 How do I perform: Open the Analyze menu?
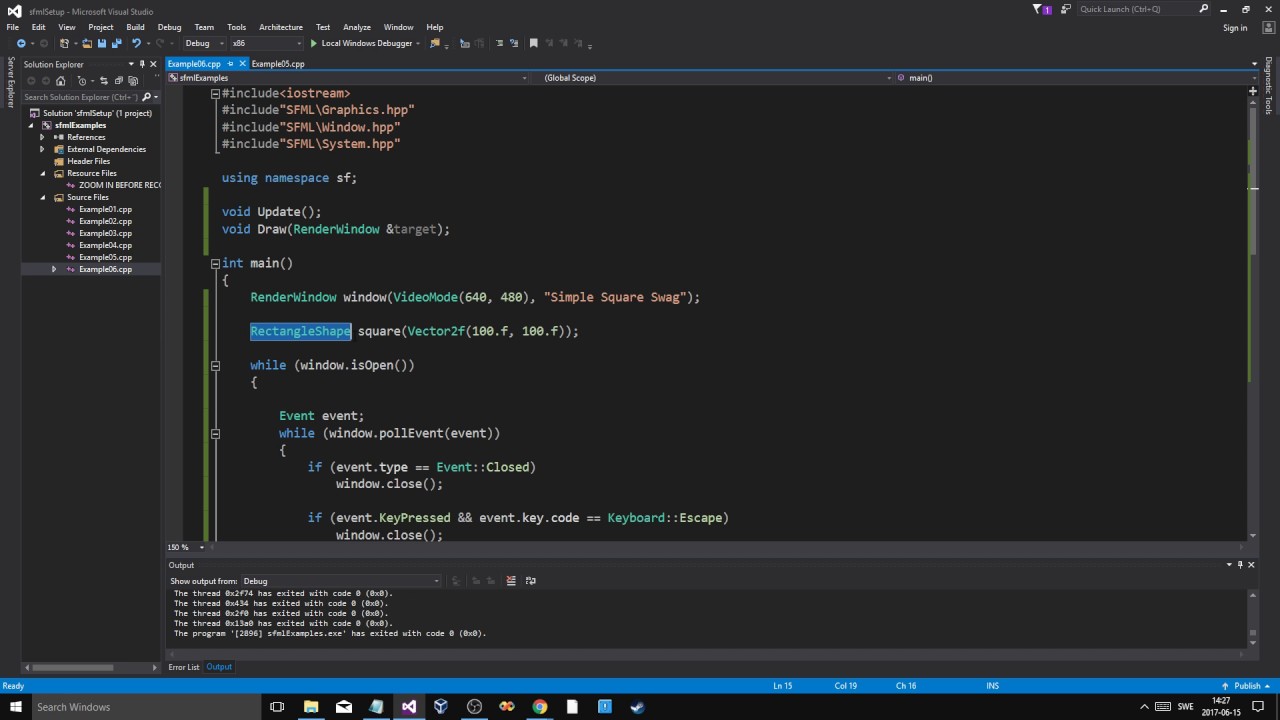(357, 27)
